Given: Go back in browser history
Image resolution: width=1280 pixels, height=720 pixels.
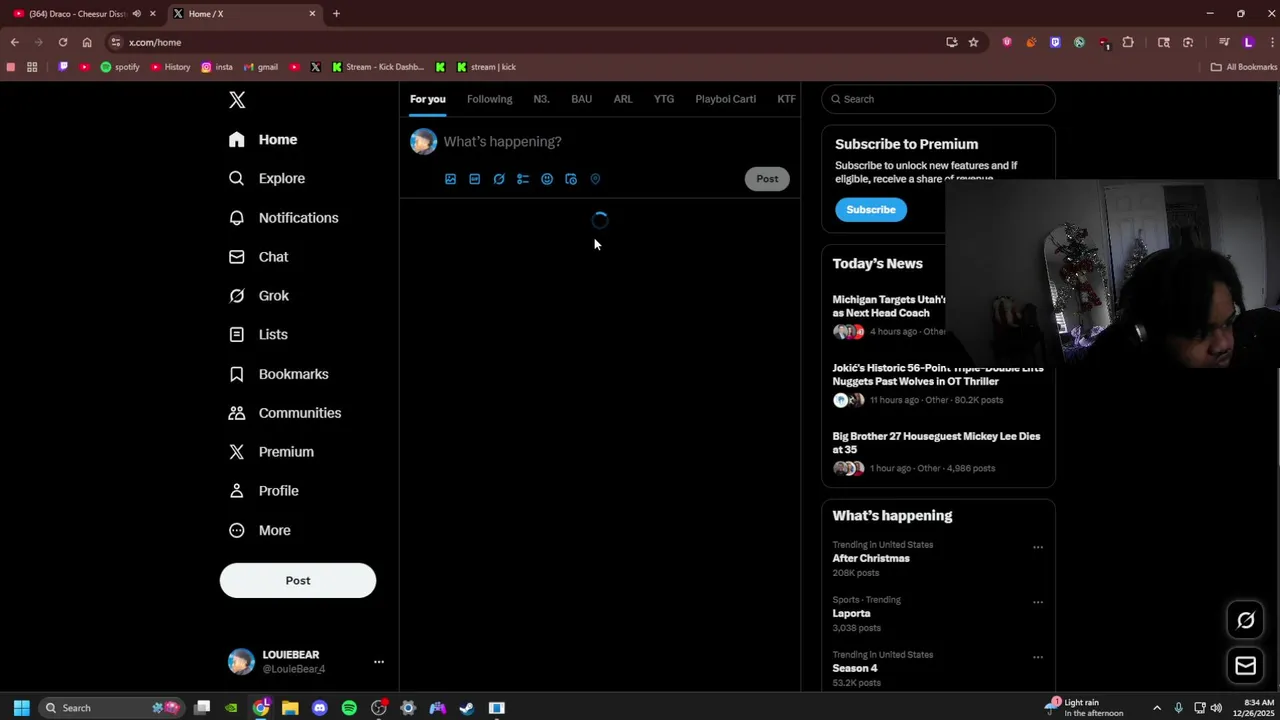Looking at the screenshot, I should (15, 42).
